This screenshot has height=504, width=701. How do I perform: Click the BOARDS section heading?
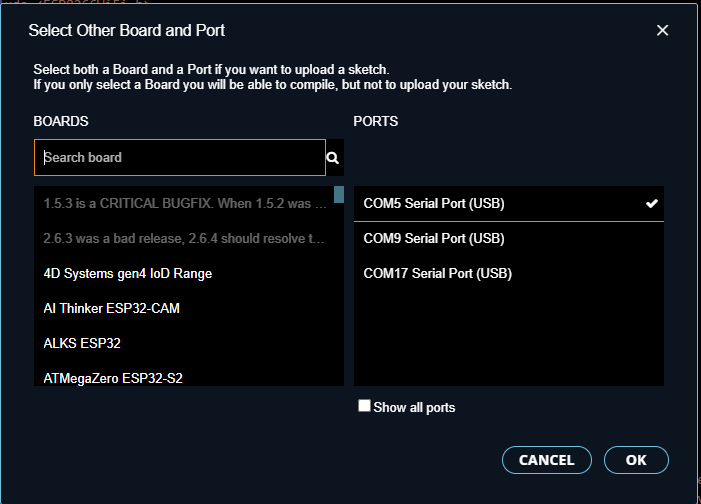coord(61,121)
